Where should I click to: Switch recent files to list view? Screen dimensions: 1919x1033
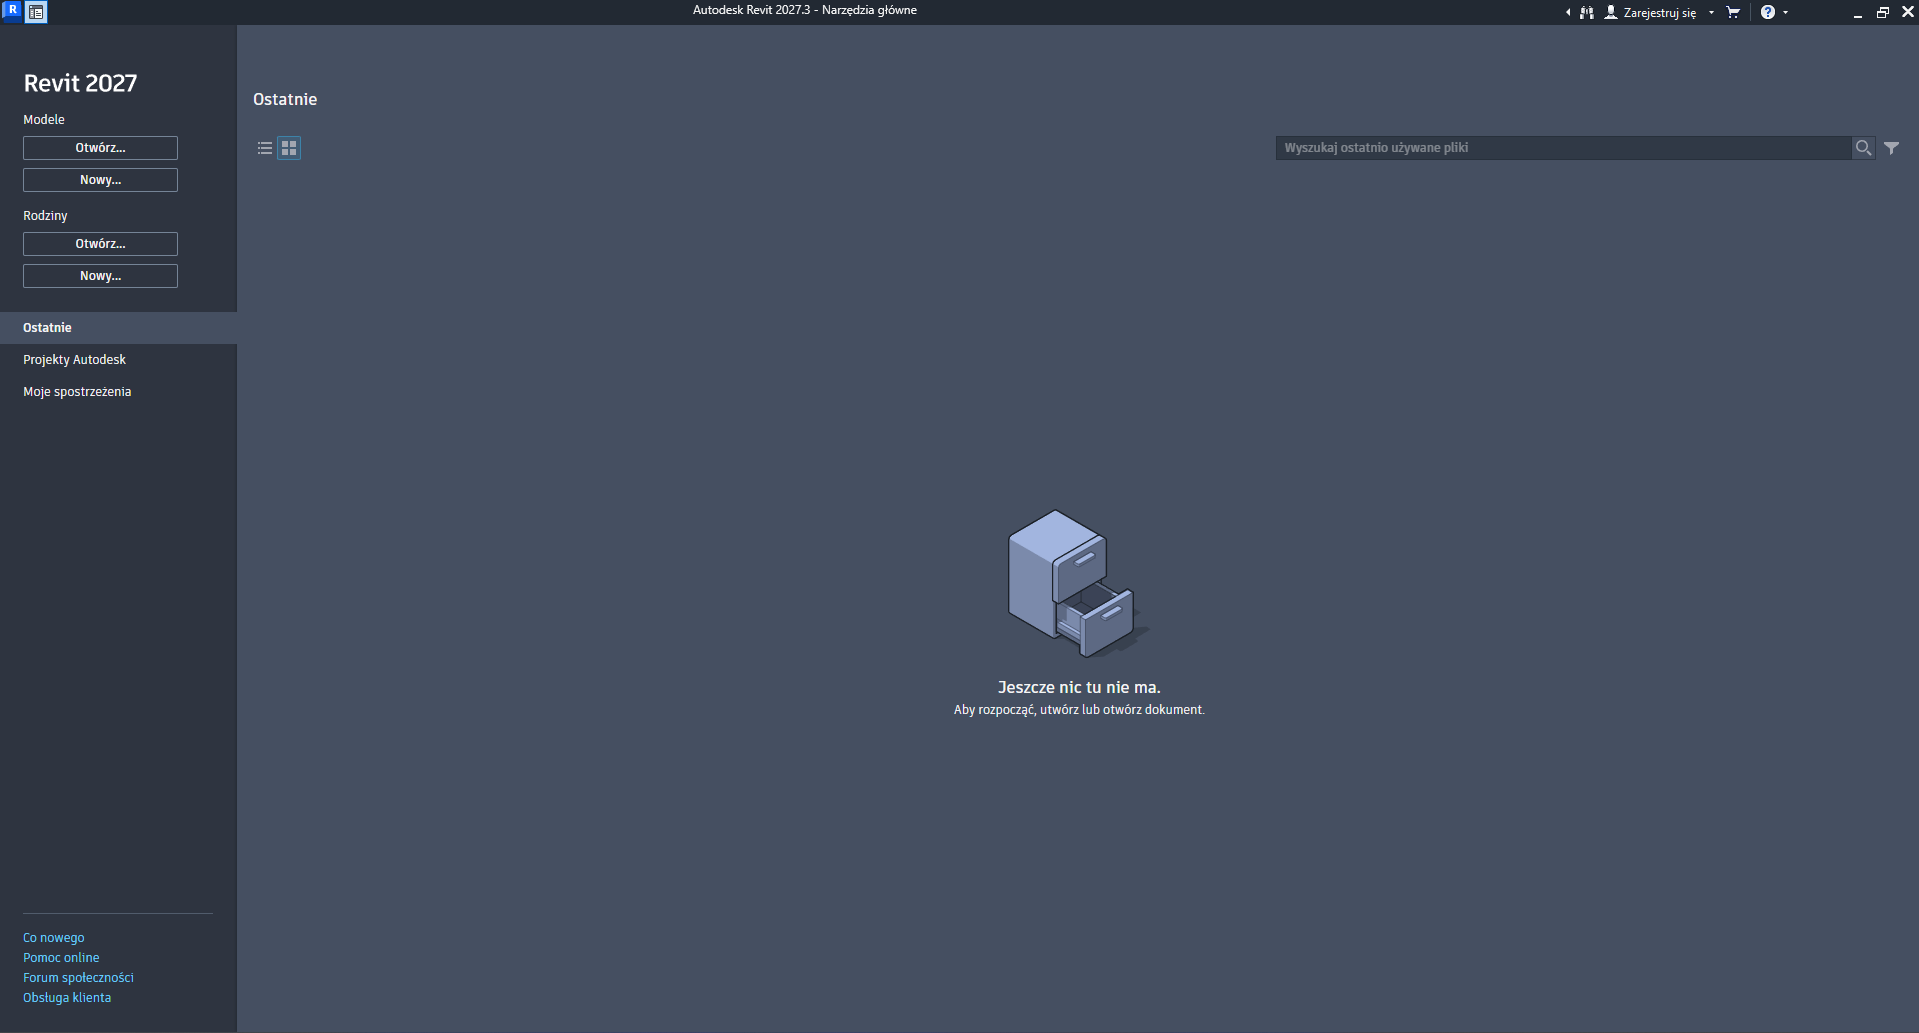tap(265, 148)
